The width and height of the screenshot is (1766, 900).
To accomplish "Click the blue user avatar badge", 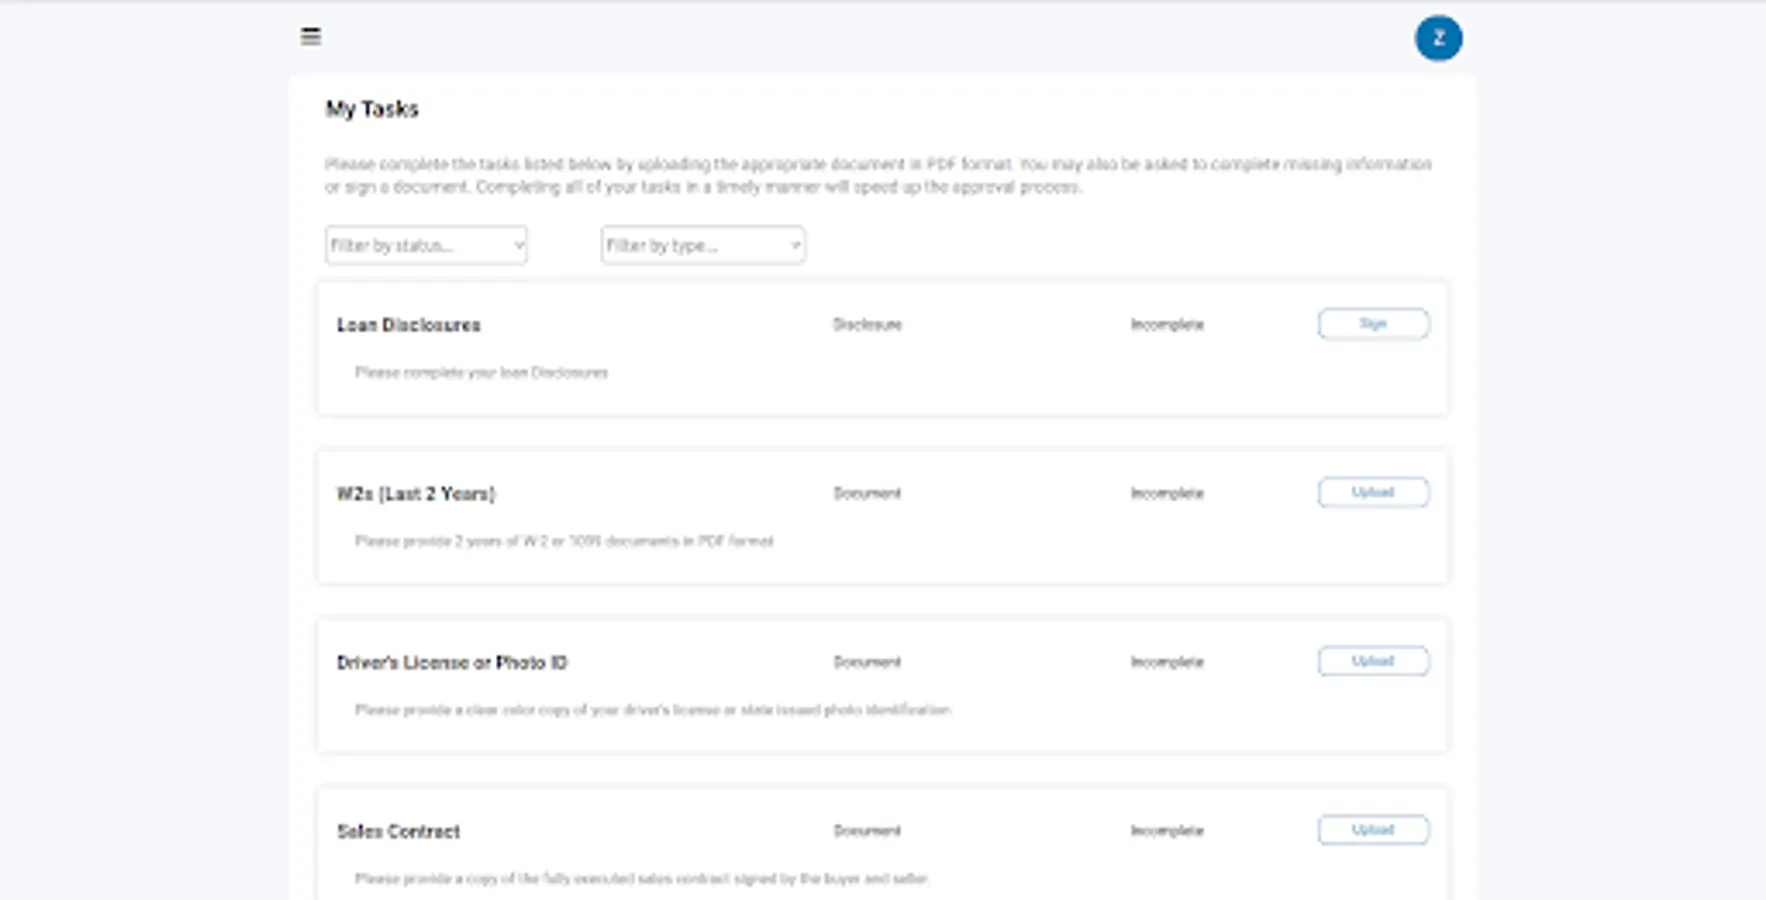I will pos(1439,38).
